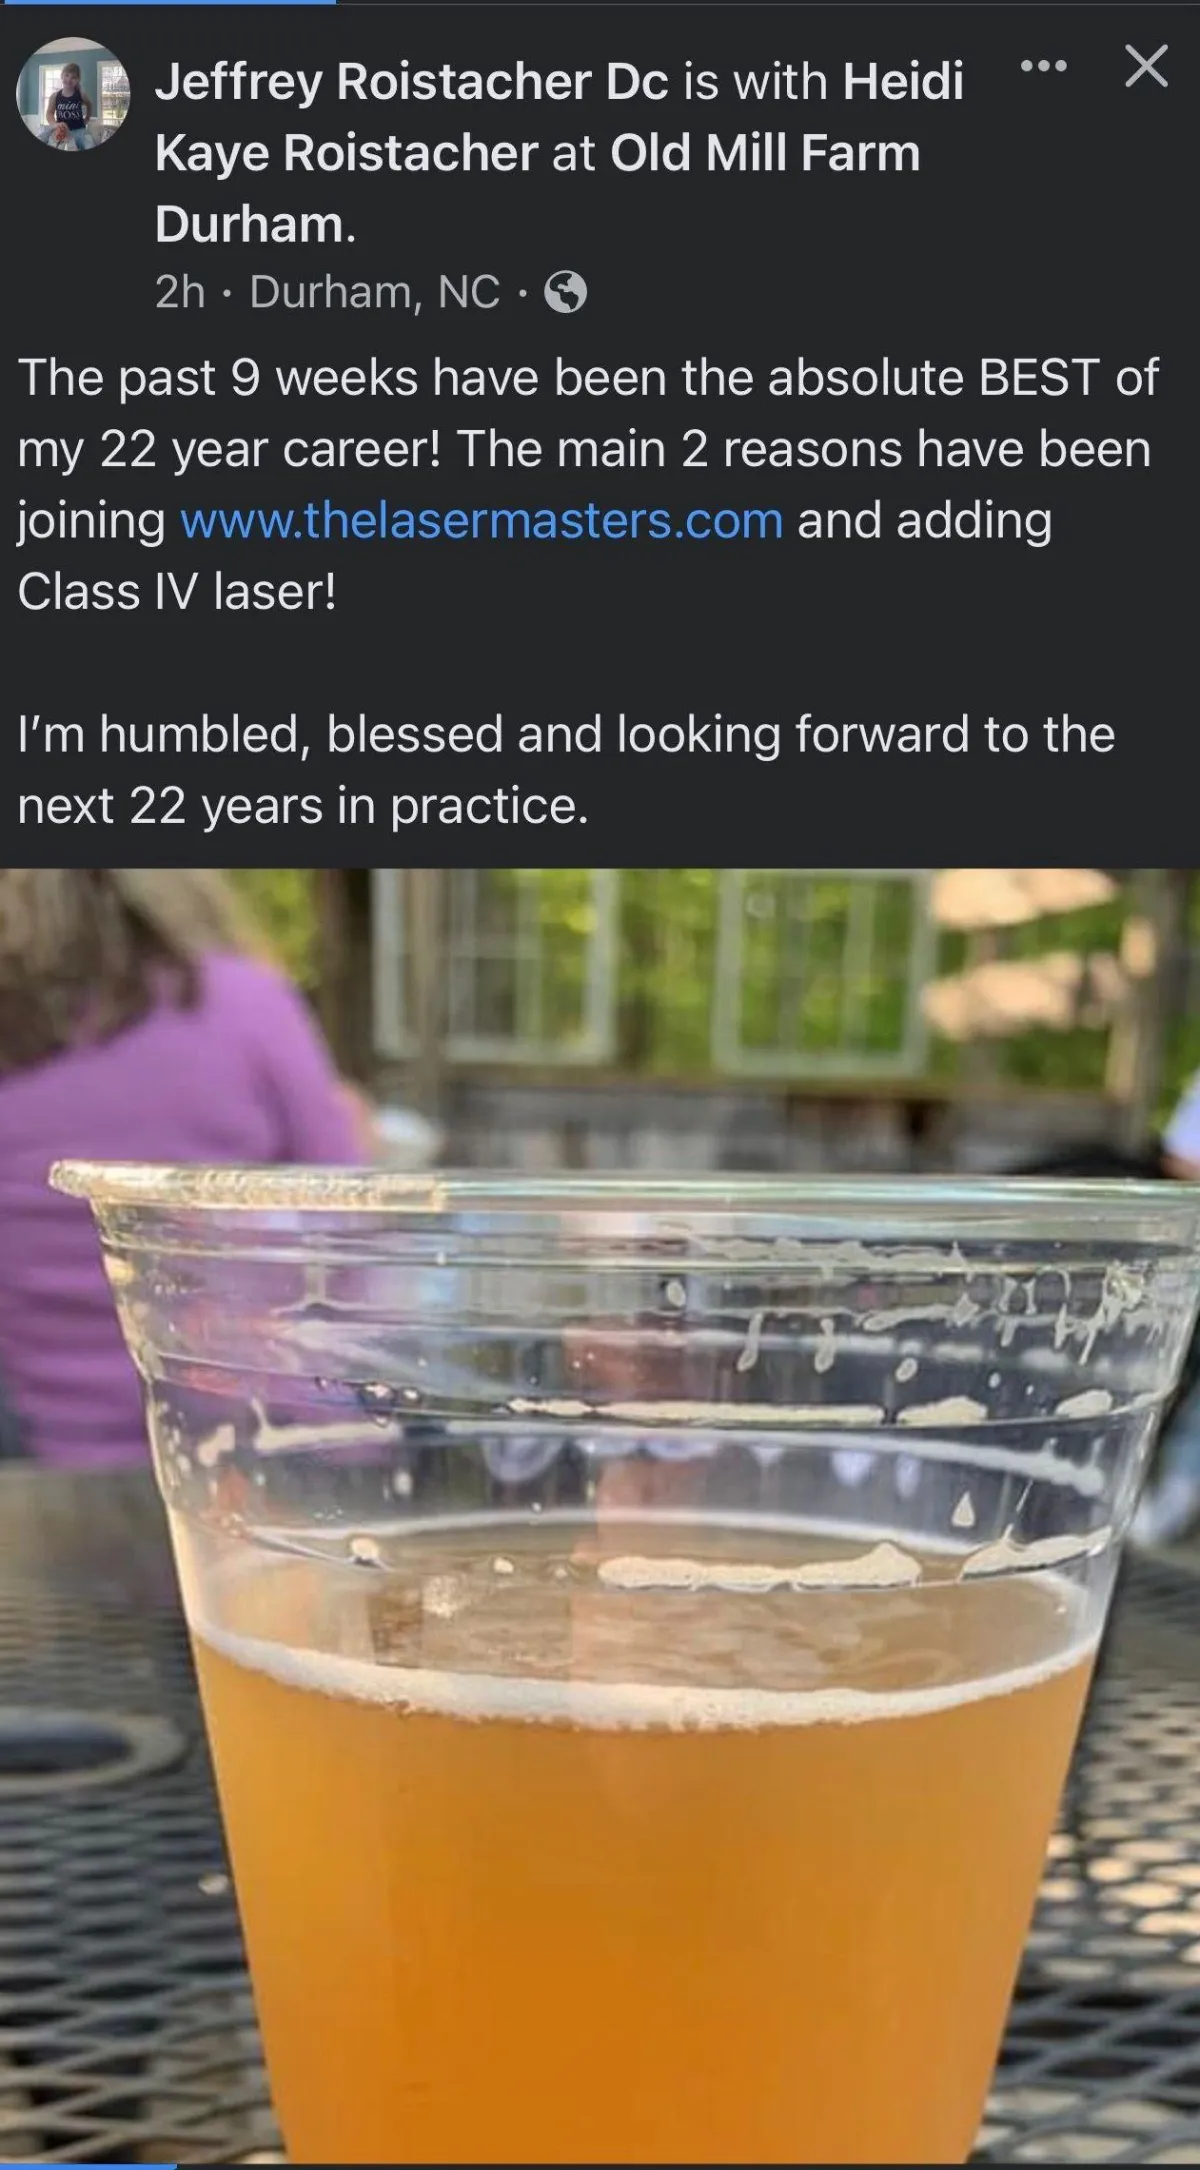Open Heidi Kaye Roistacher's tagged profile
This screenshot has height=2170, width=1200.
click(x=559, y=117)
